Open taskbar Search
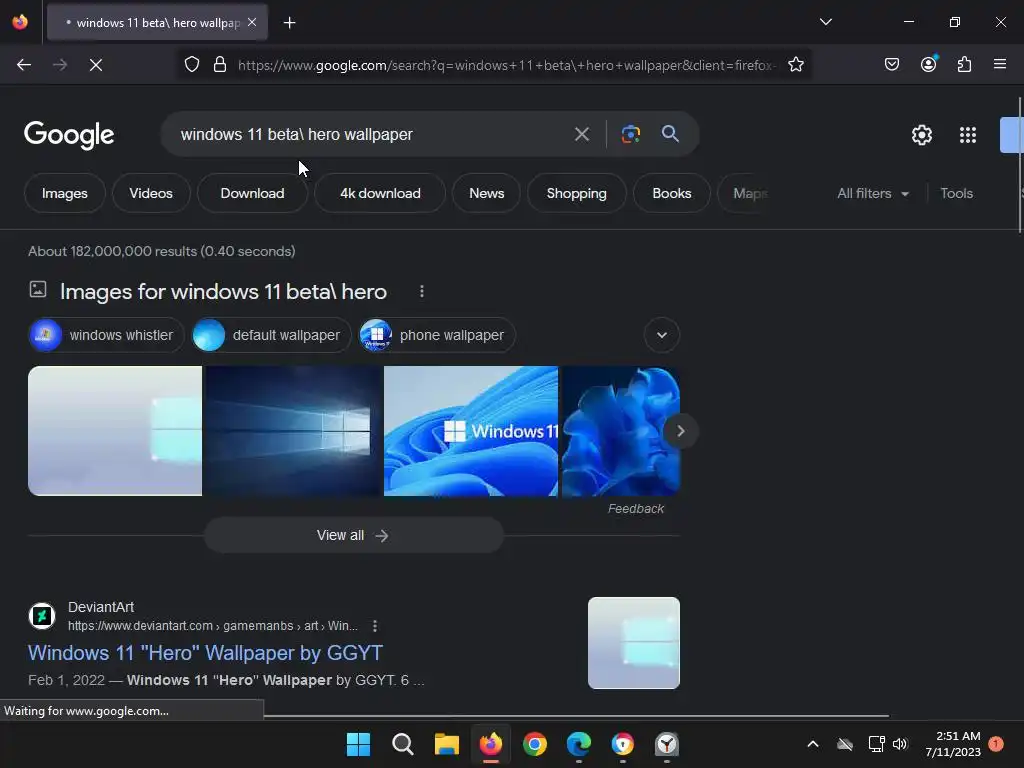 point(402,744)
